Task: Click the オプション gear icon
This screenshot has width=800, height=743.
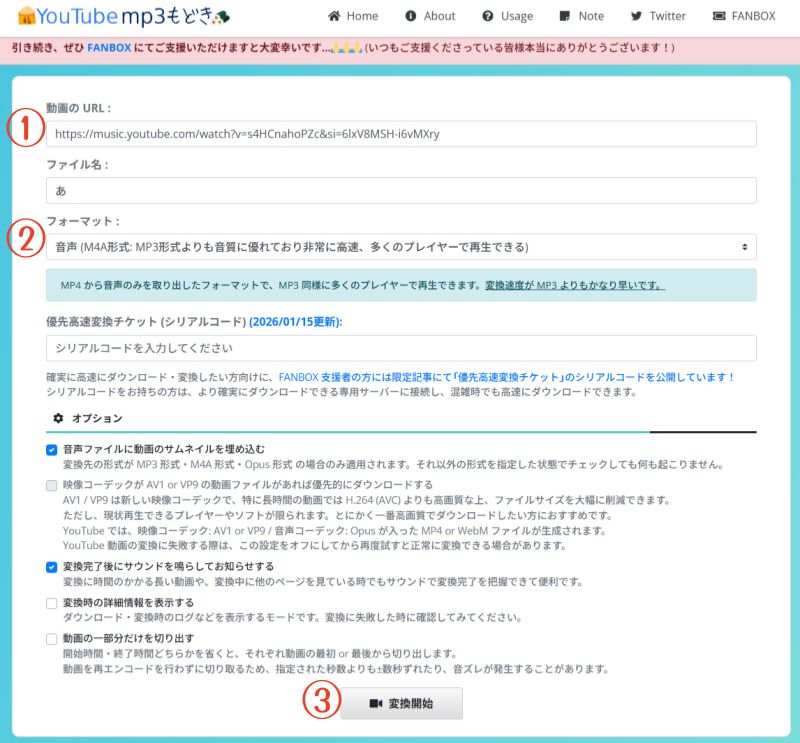Action: pyautogui.click(x=58, y=418)
